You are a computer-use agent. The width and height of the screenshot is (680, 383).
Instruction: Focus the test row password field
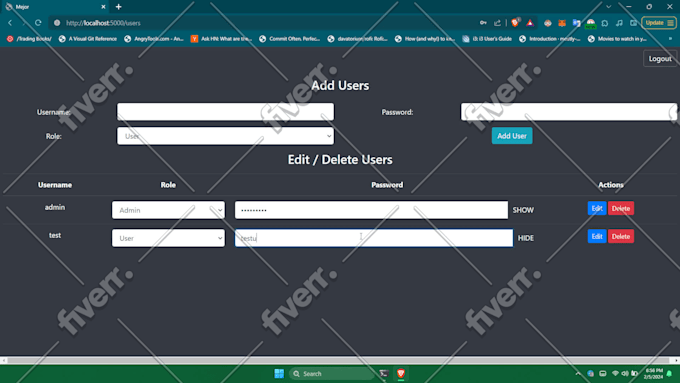(x=374, y=238)
